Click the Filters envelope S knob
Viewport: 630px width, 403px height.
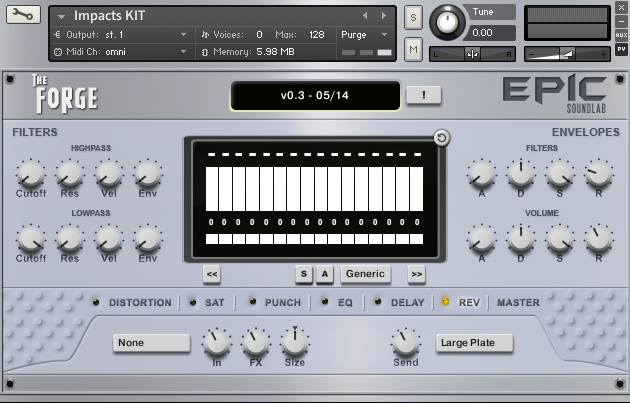(x=560, y=174)
